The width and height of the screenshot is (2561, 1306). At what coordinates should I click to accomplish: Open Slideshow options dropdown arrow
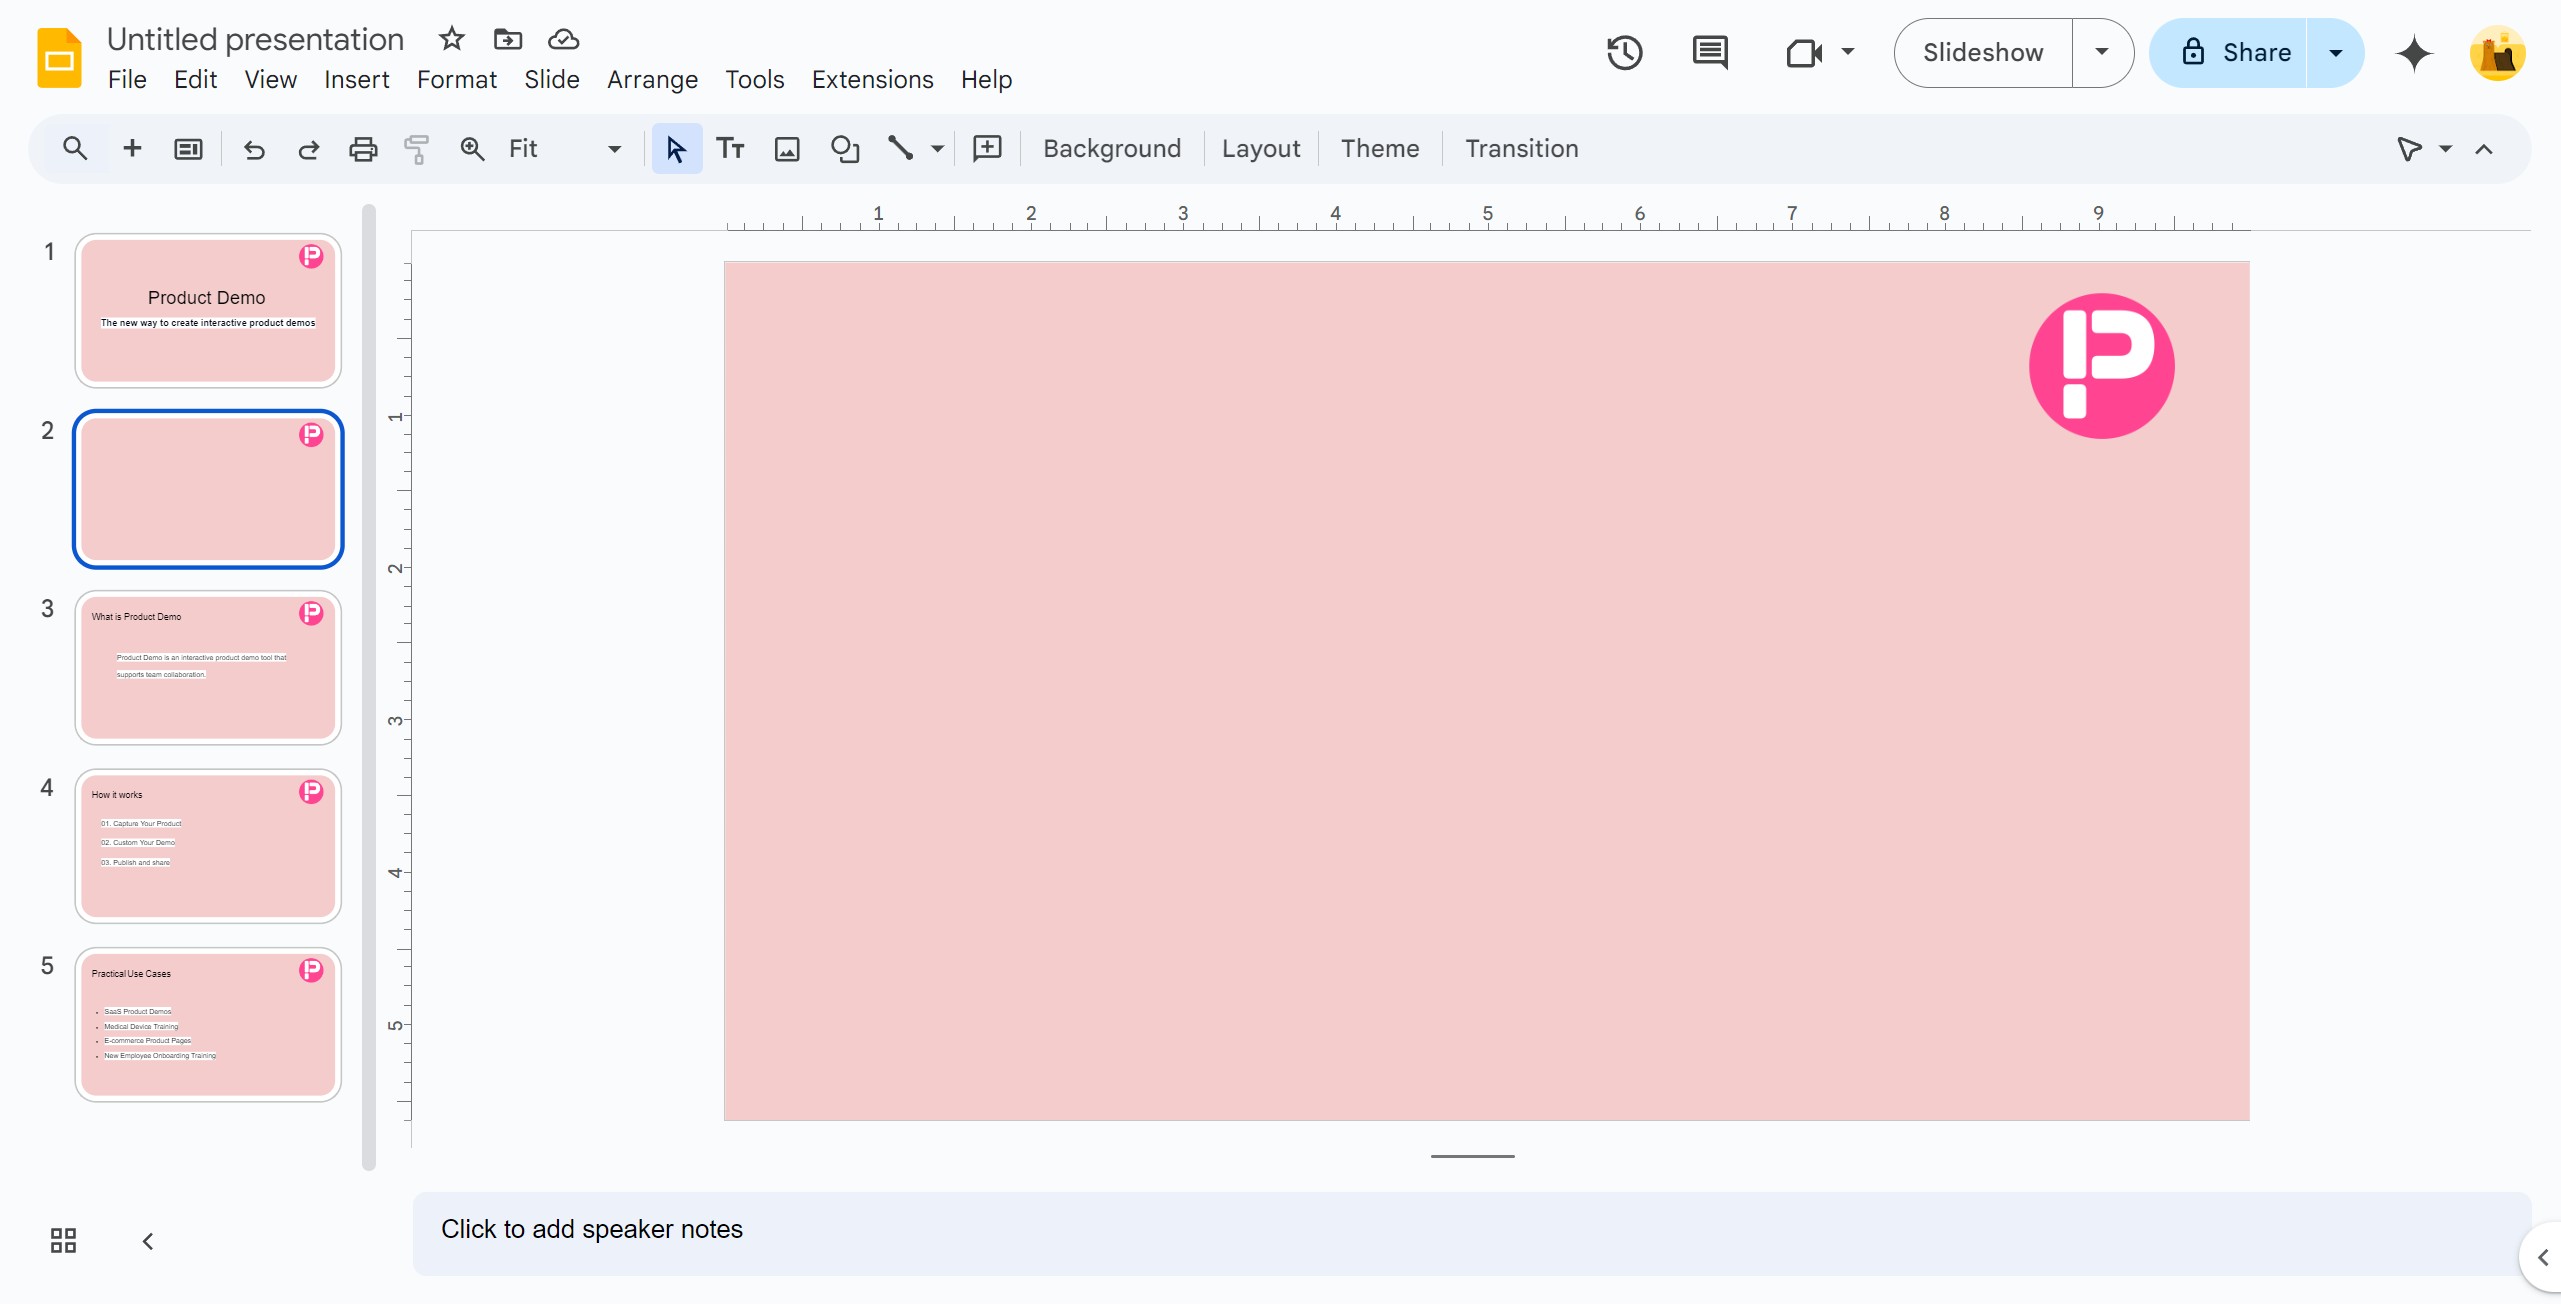point(2101,52)
